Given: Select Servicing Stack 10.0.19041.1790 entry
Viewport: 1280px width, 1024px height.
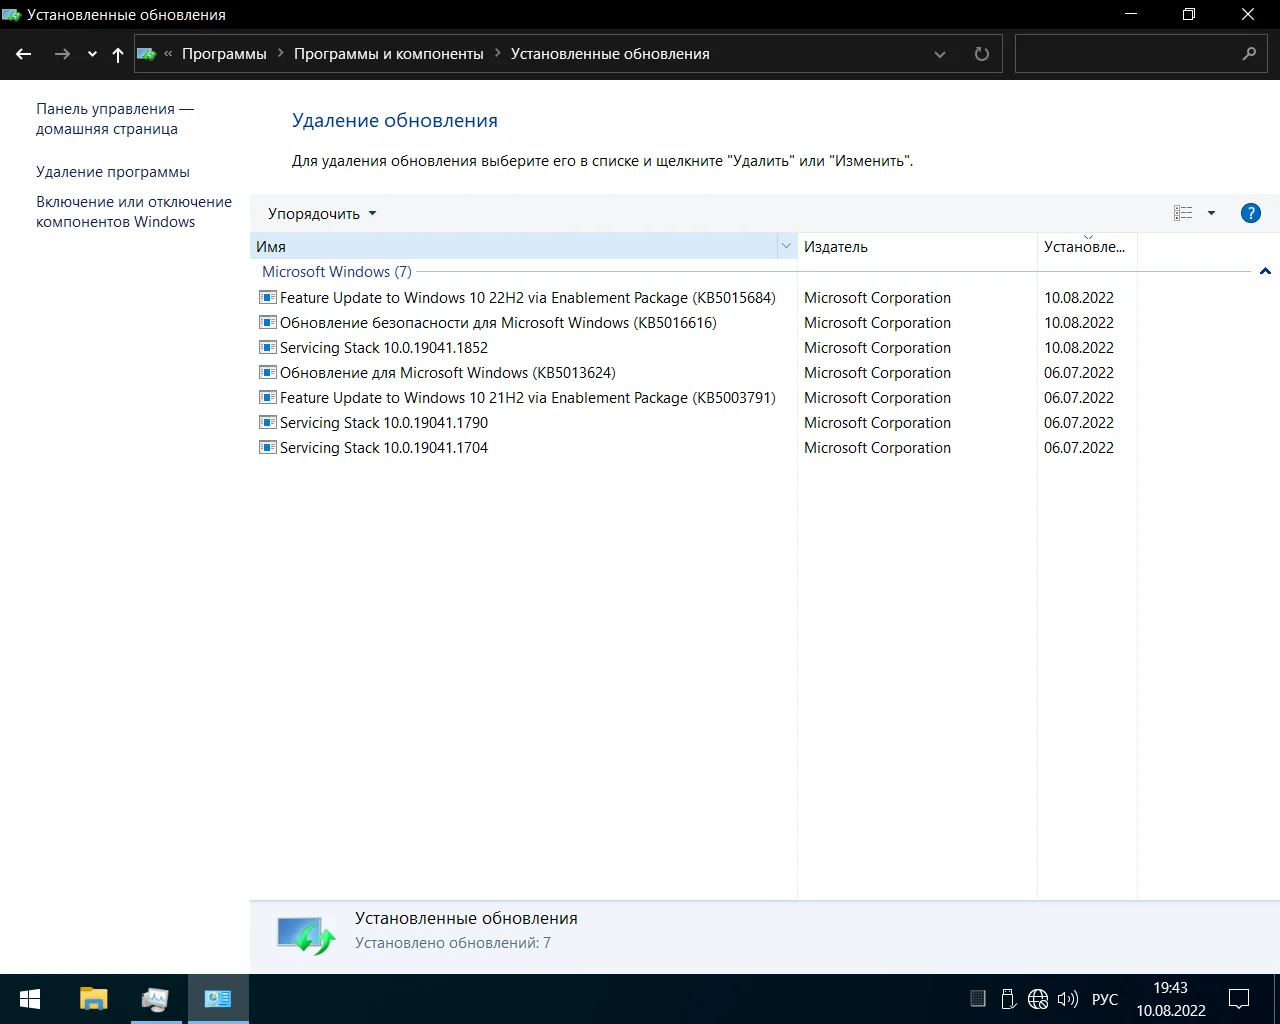Looking at the screenshot, I should point(384,423).
